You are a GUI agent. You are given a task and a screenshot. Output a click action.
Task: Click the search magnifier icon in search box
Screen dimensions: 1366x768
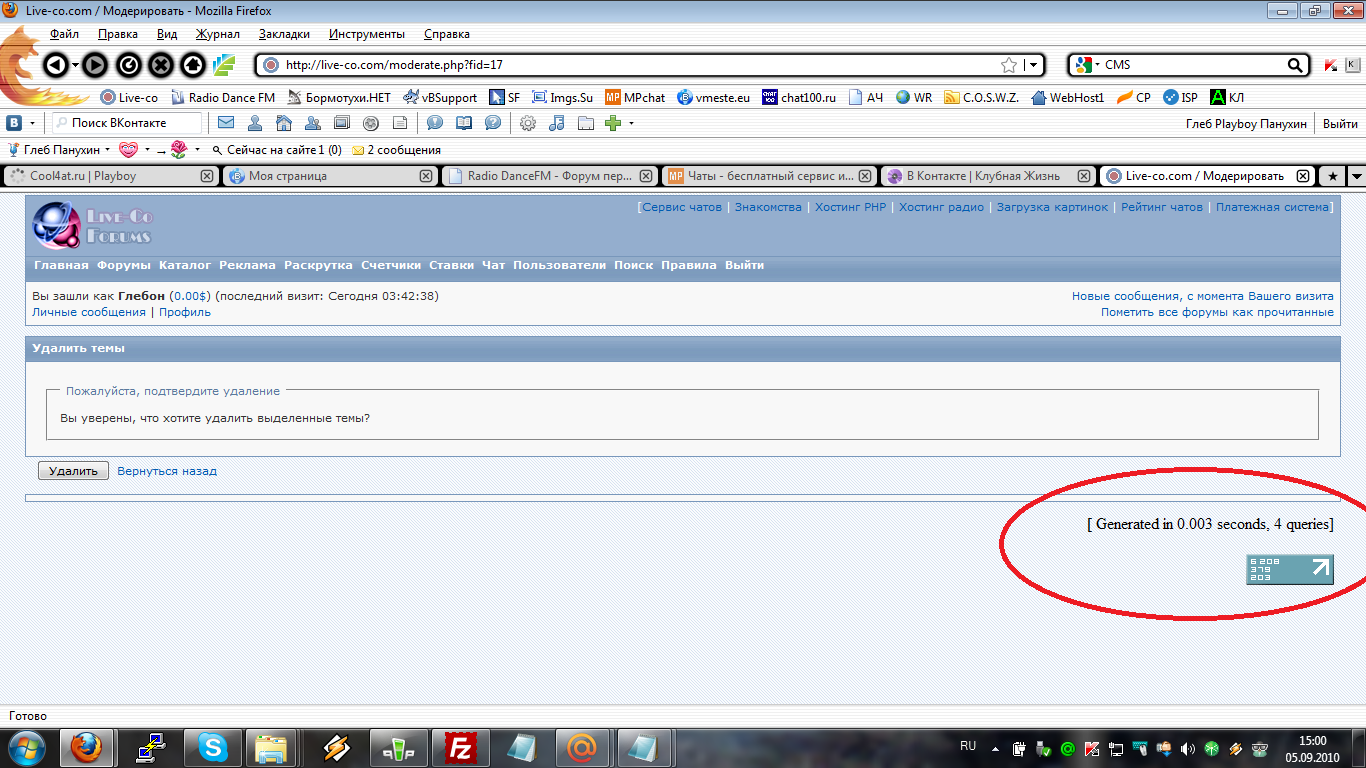pyautogui.click(x=1296, y=65)
